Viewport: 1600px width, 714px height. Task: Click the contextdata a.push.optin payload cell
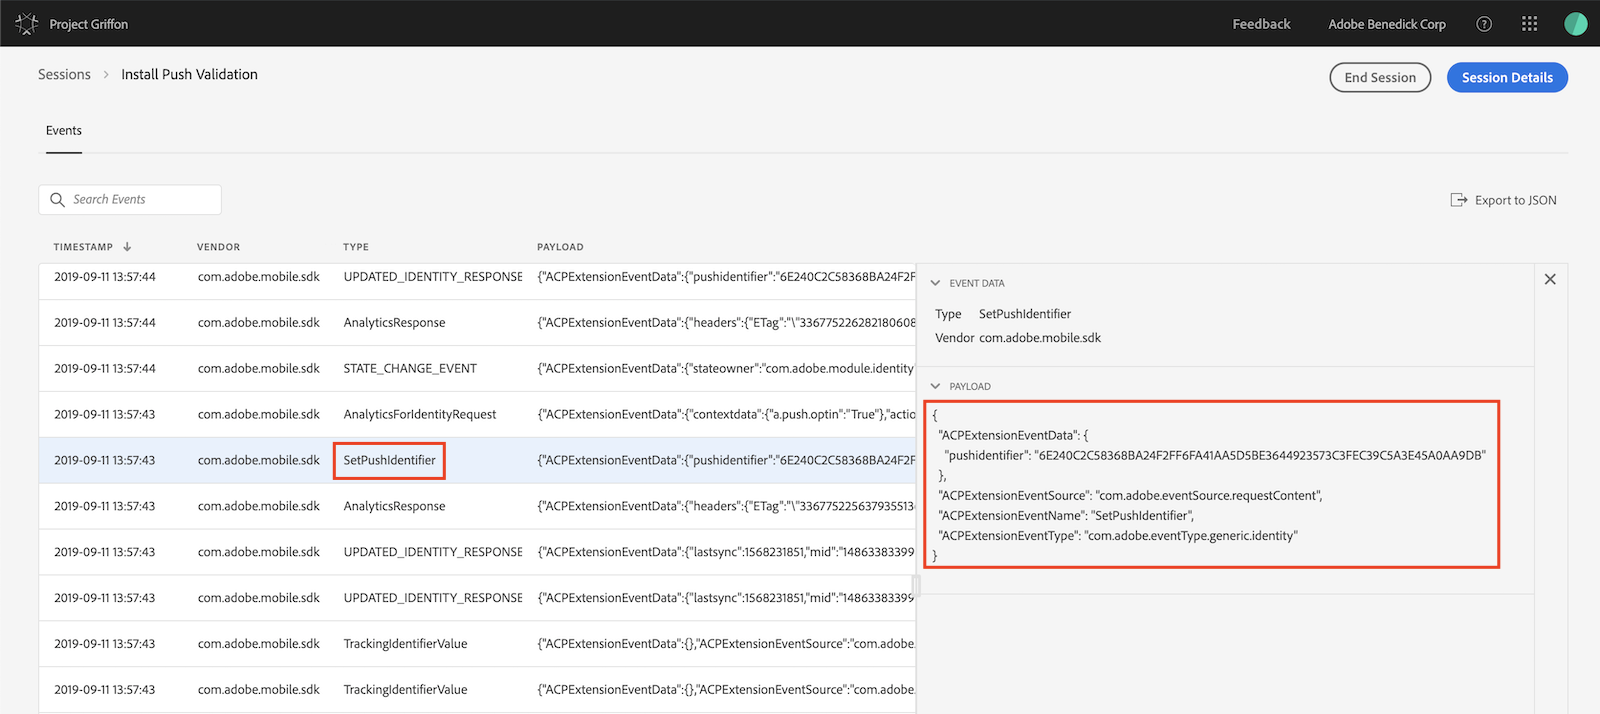[x=725, y=414]
